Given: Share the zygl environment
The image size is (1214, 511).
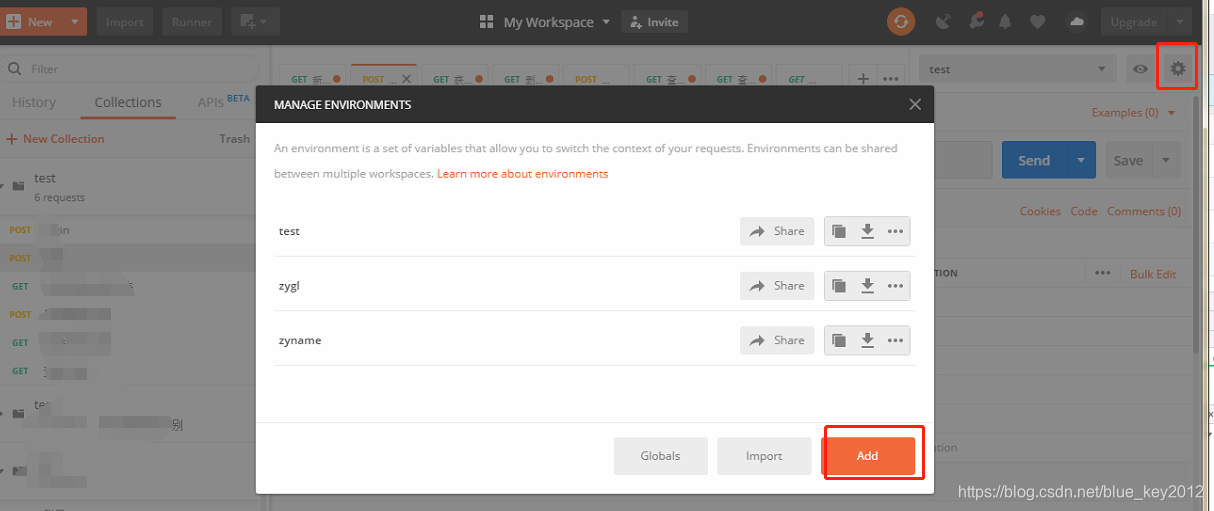Looking at the screenshot, I should [x=777, y=286].
